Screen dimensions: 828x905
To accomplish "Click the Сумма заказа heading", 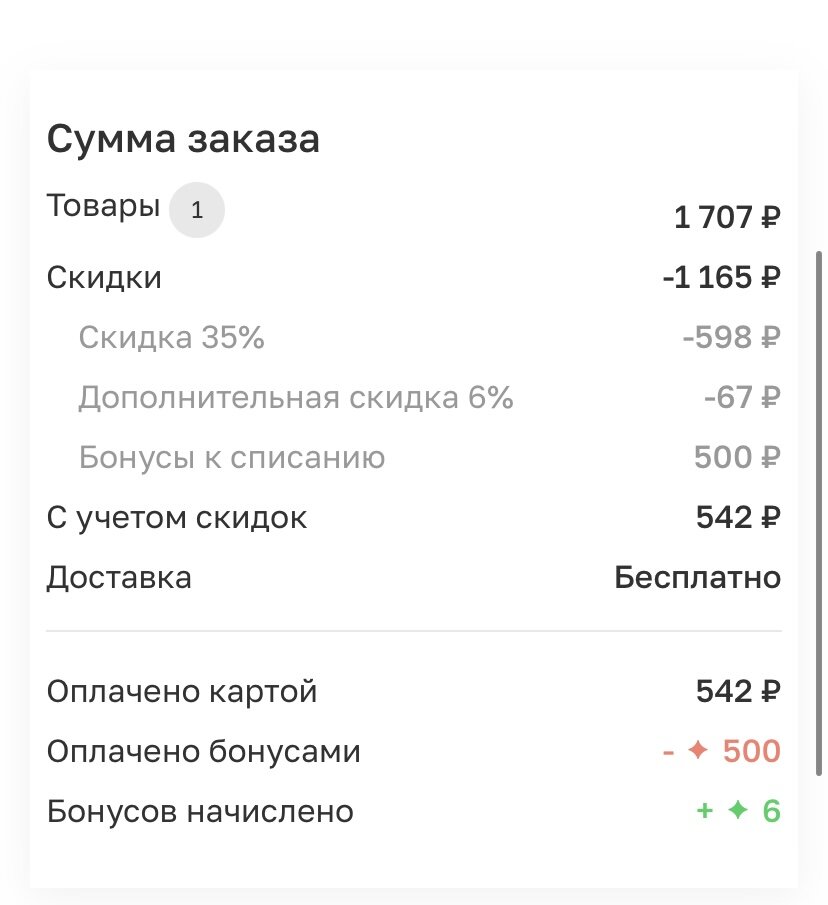I will [x=183, y=139].
